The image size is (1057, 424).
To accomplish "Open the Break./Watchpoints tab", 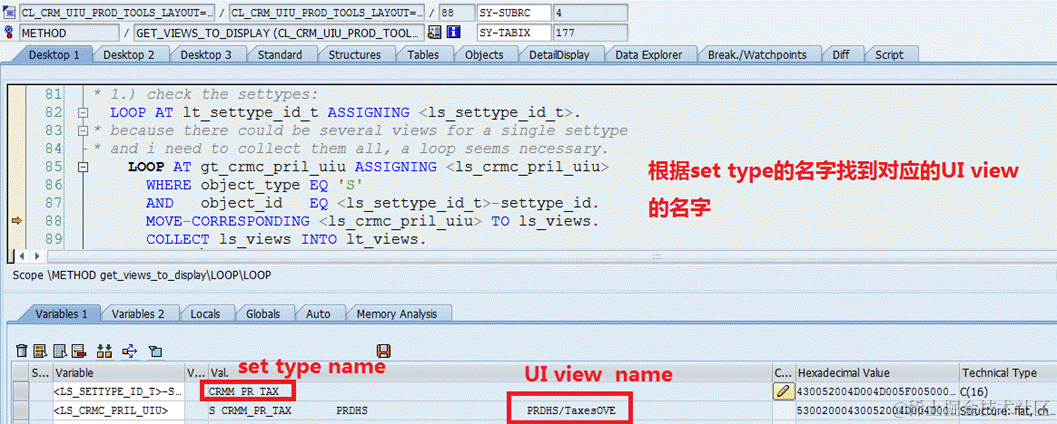I will (757, 55).
